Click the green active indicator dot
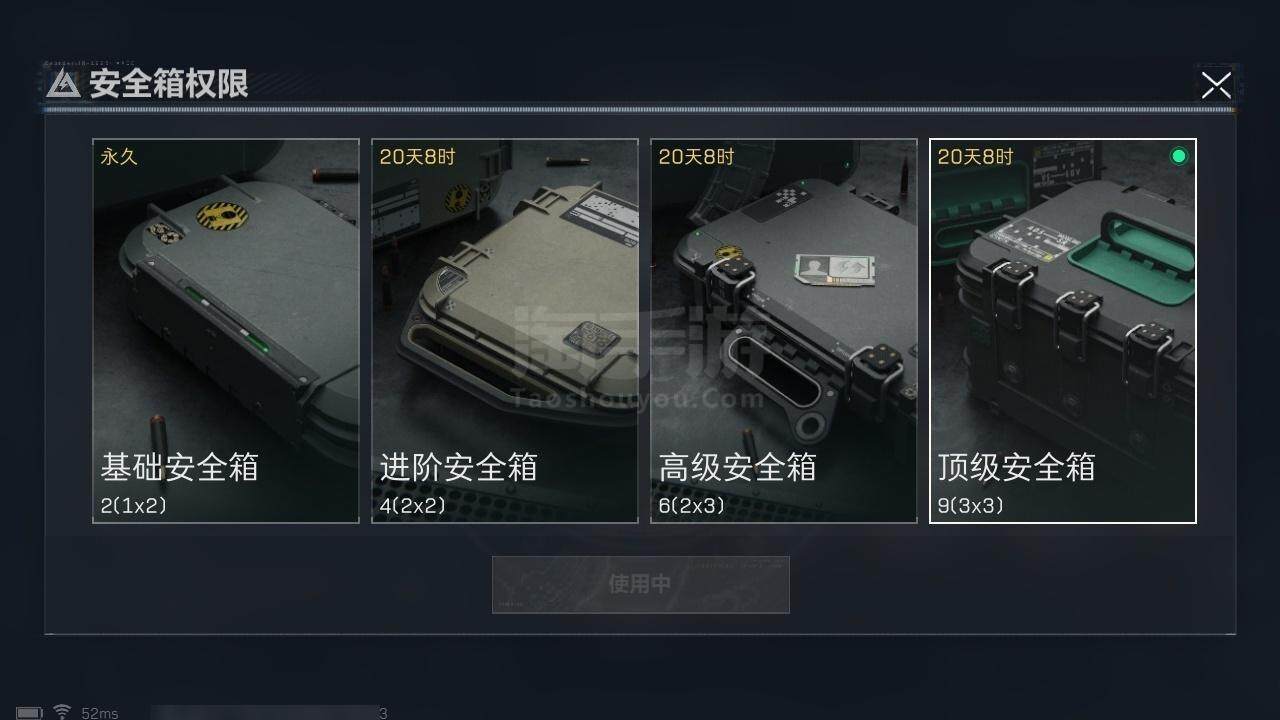The height and width of the screenshot is (720, 1280). (x=1179, y=156)
